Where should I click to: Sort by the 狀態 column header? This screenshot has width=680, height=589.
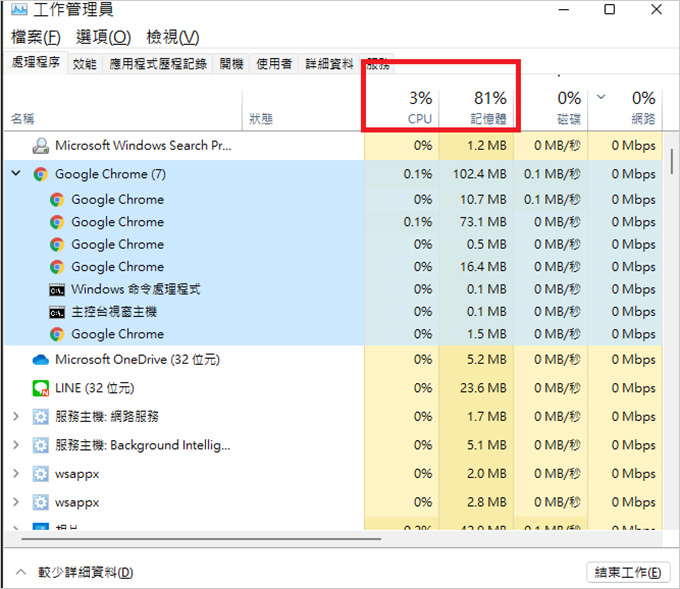pyautogui.click(x=303, y=109)
